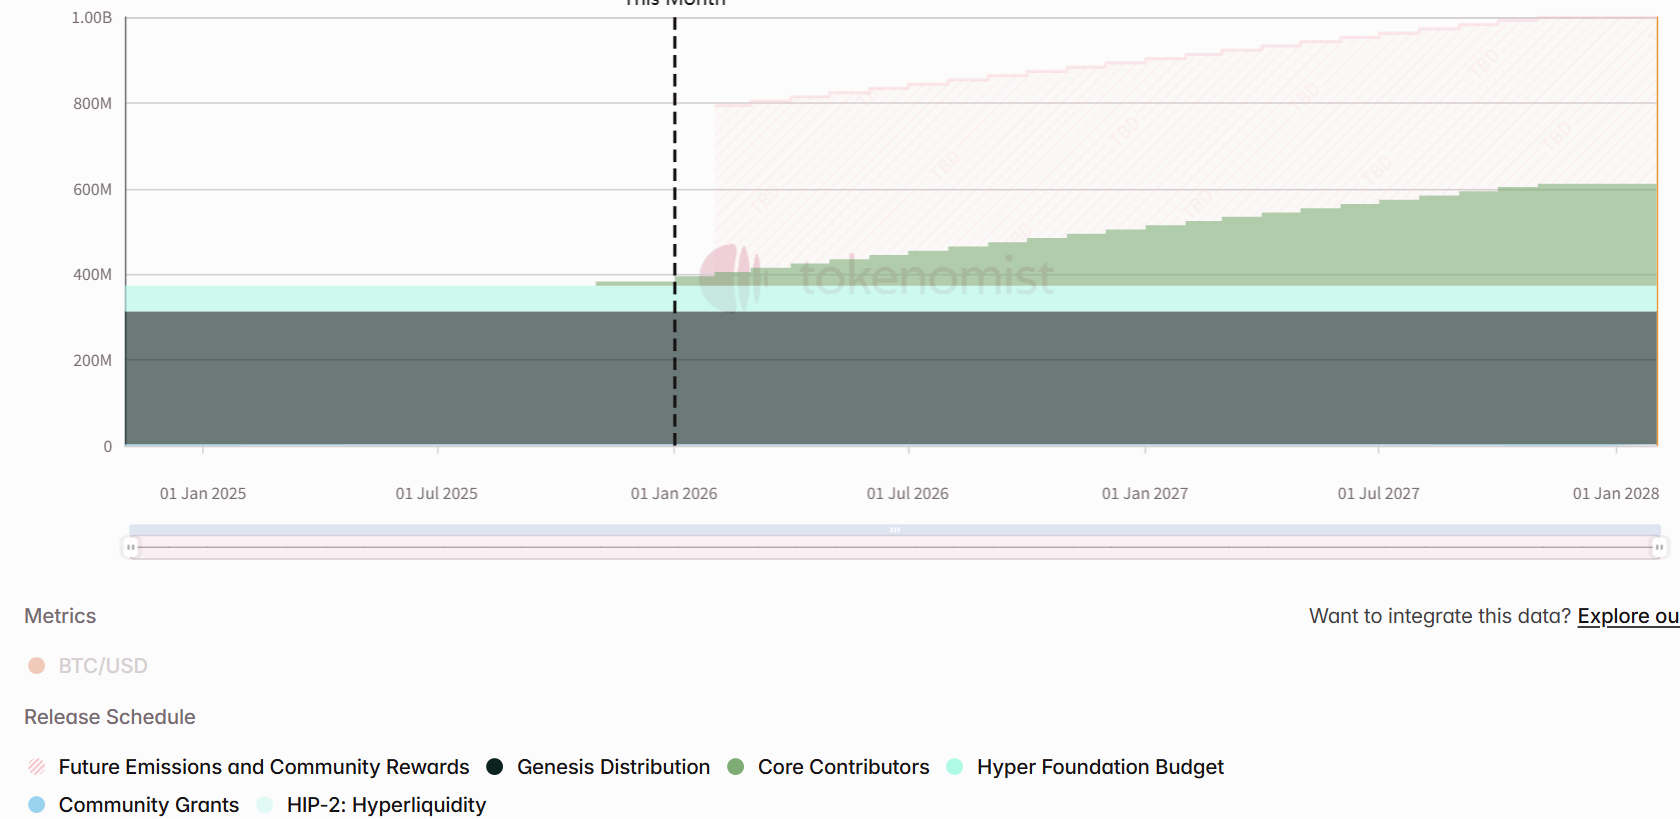Click the 01 Jul 2026 x-axis label
Image resolution: width=1680 pixels, height=819 pixels.
[907, 494]
